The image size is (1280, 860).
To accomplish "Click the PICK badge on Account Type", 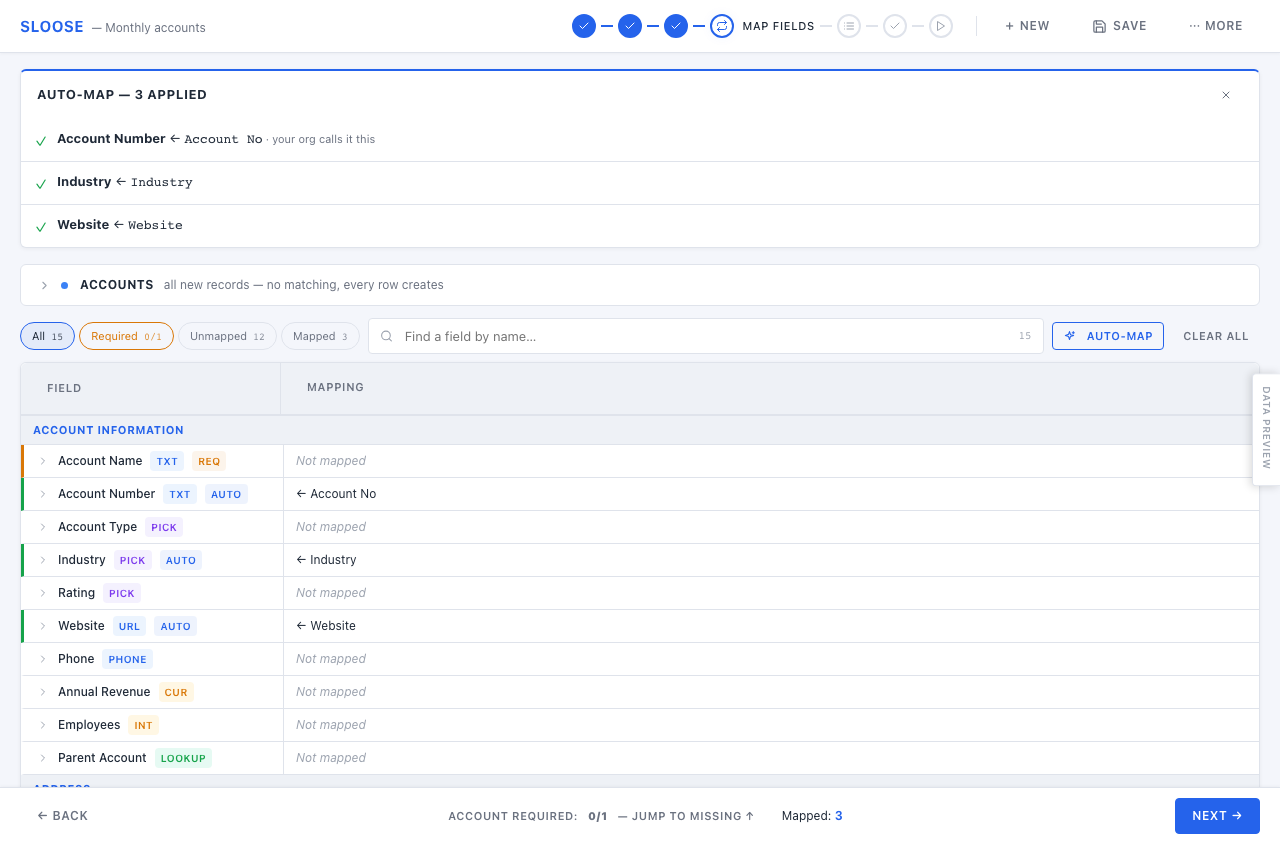I will [164, 527].
